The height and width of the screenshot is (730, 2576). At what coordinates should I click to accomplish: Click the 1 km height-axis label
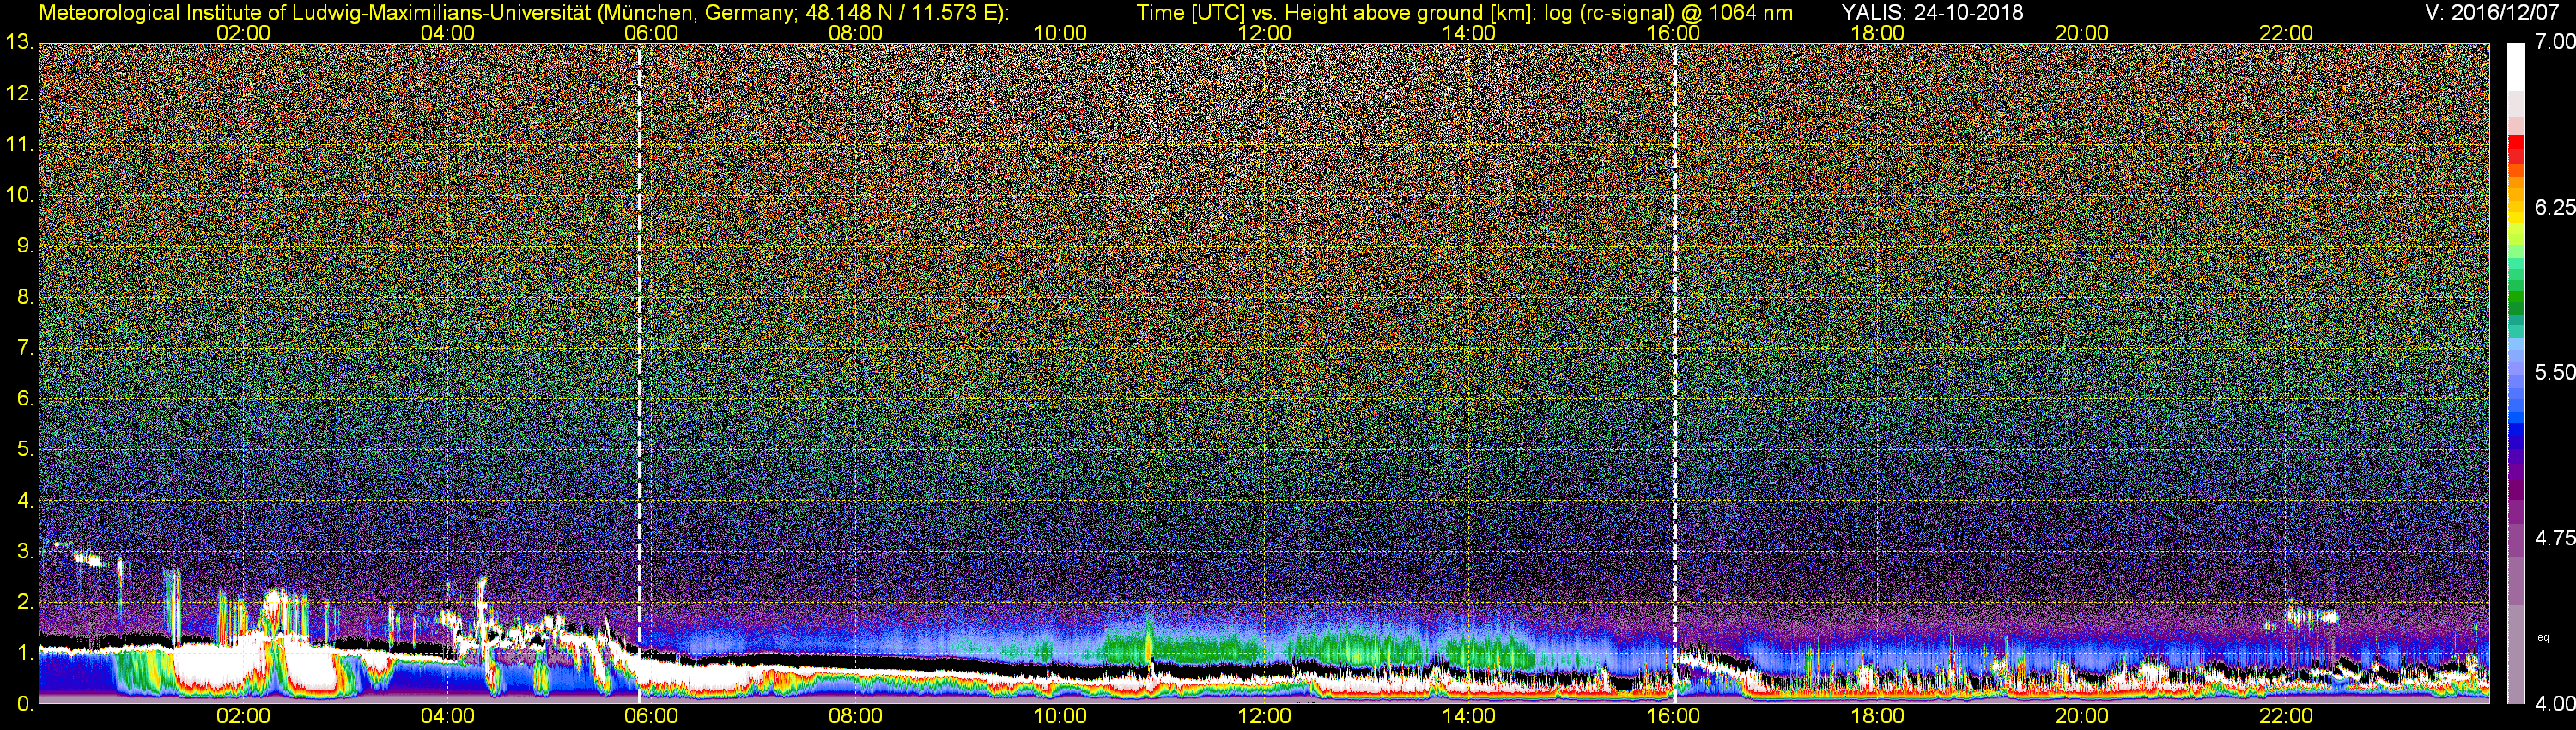tap(25, 652)
